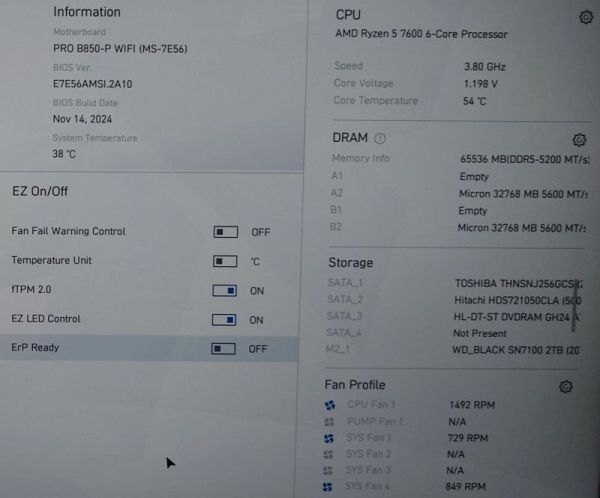Screen dimensions: 600x498
Task: Click the EZ On/Off section header
Action: [x=40, y=191]
